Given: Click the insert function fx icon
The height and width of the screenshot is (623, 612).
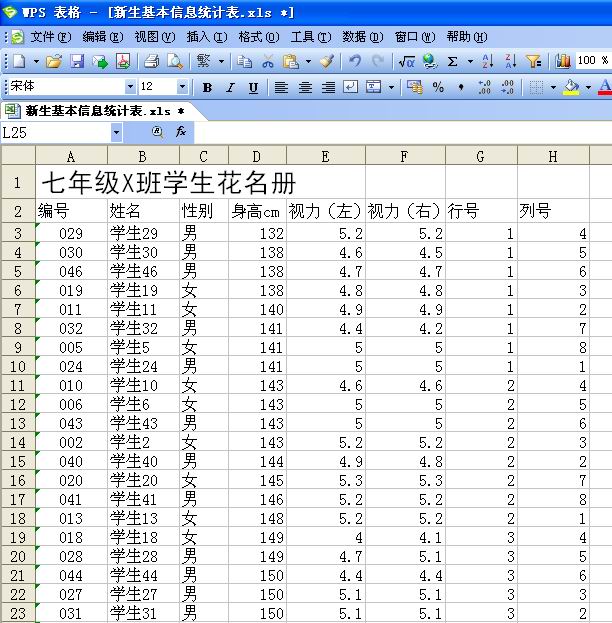Looking at the screenshot, I should (181, 132).
